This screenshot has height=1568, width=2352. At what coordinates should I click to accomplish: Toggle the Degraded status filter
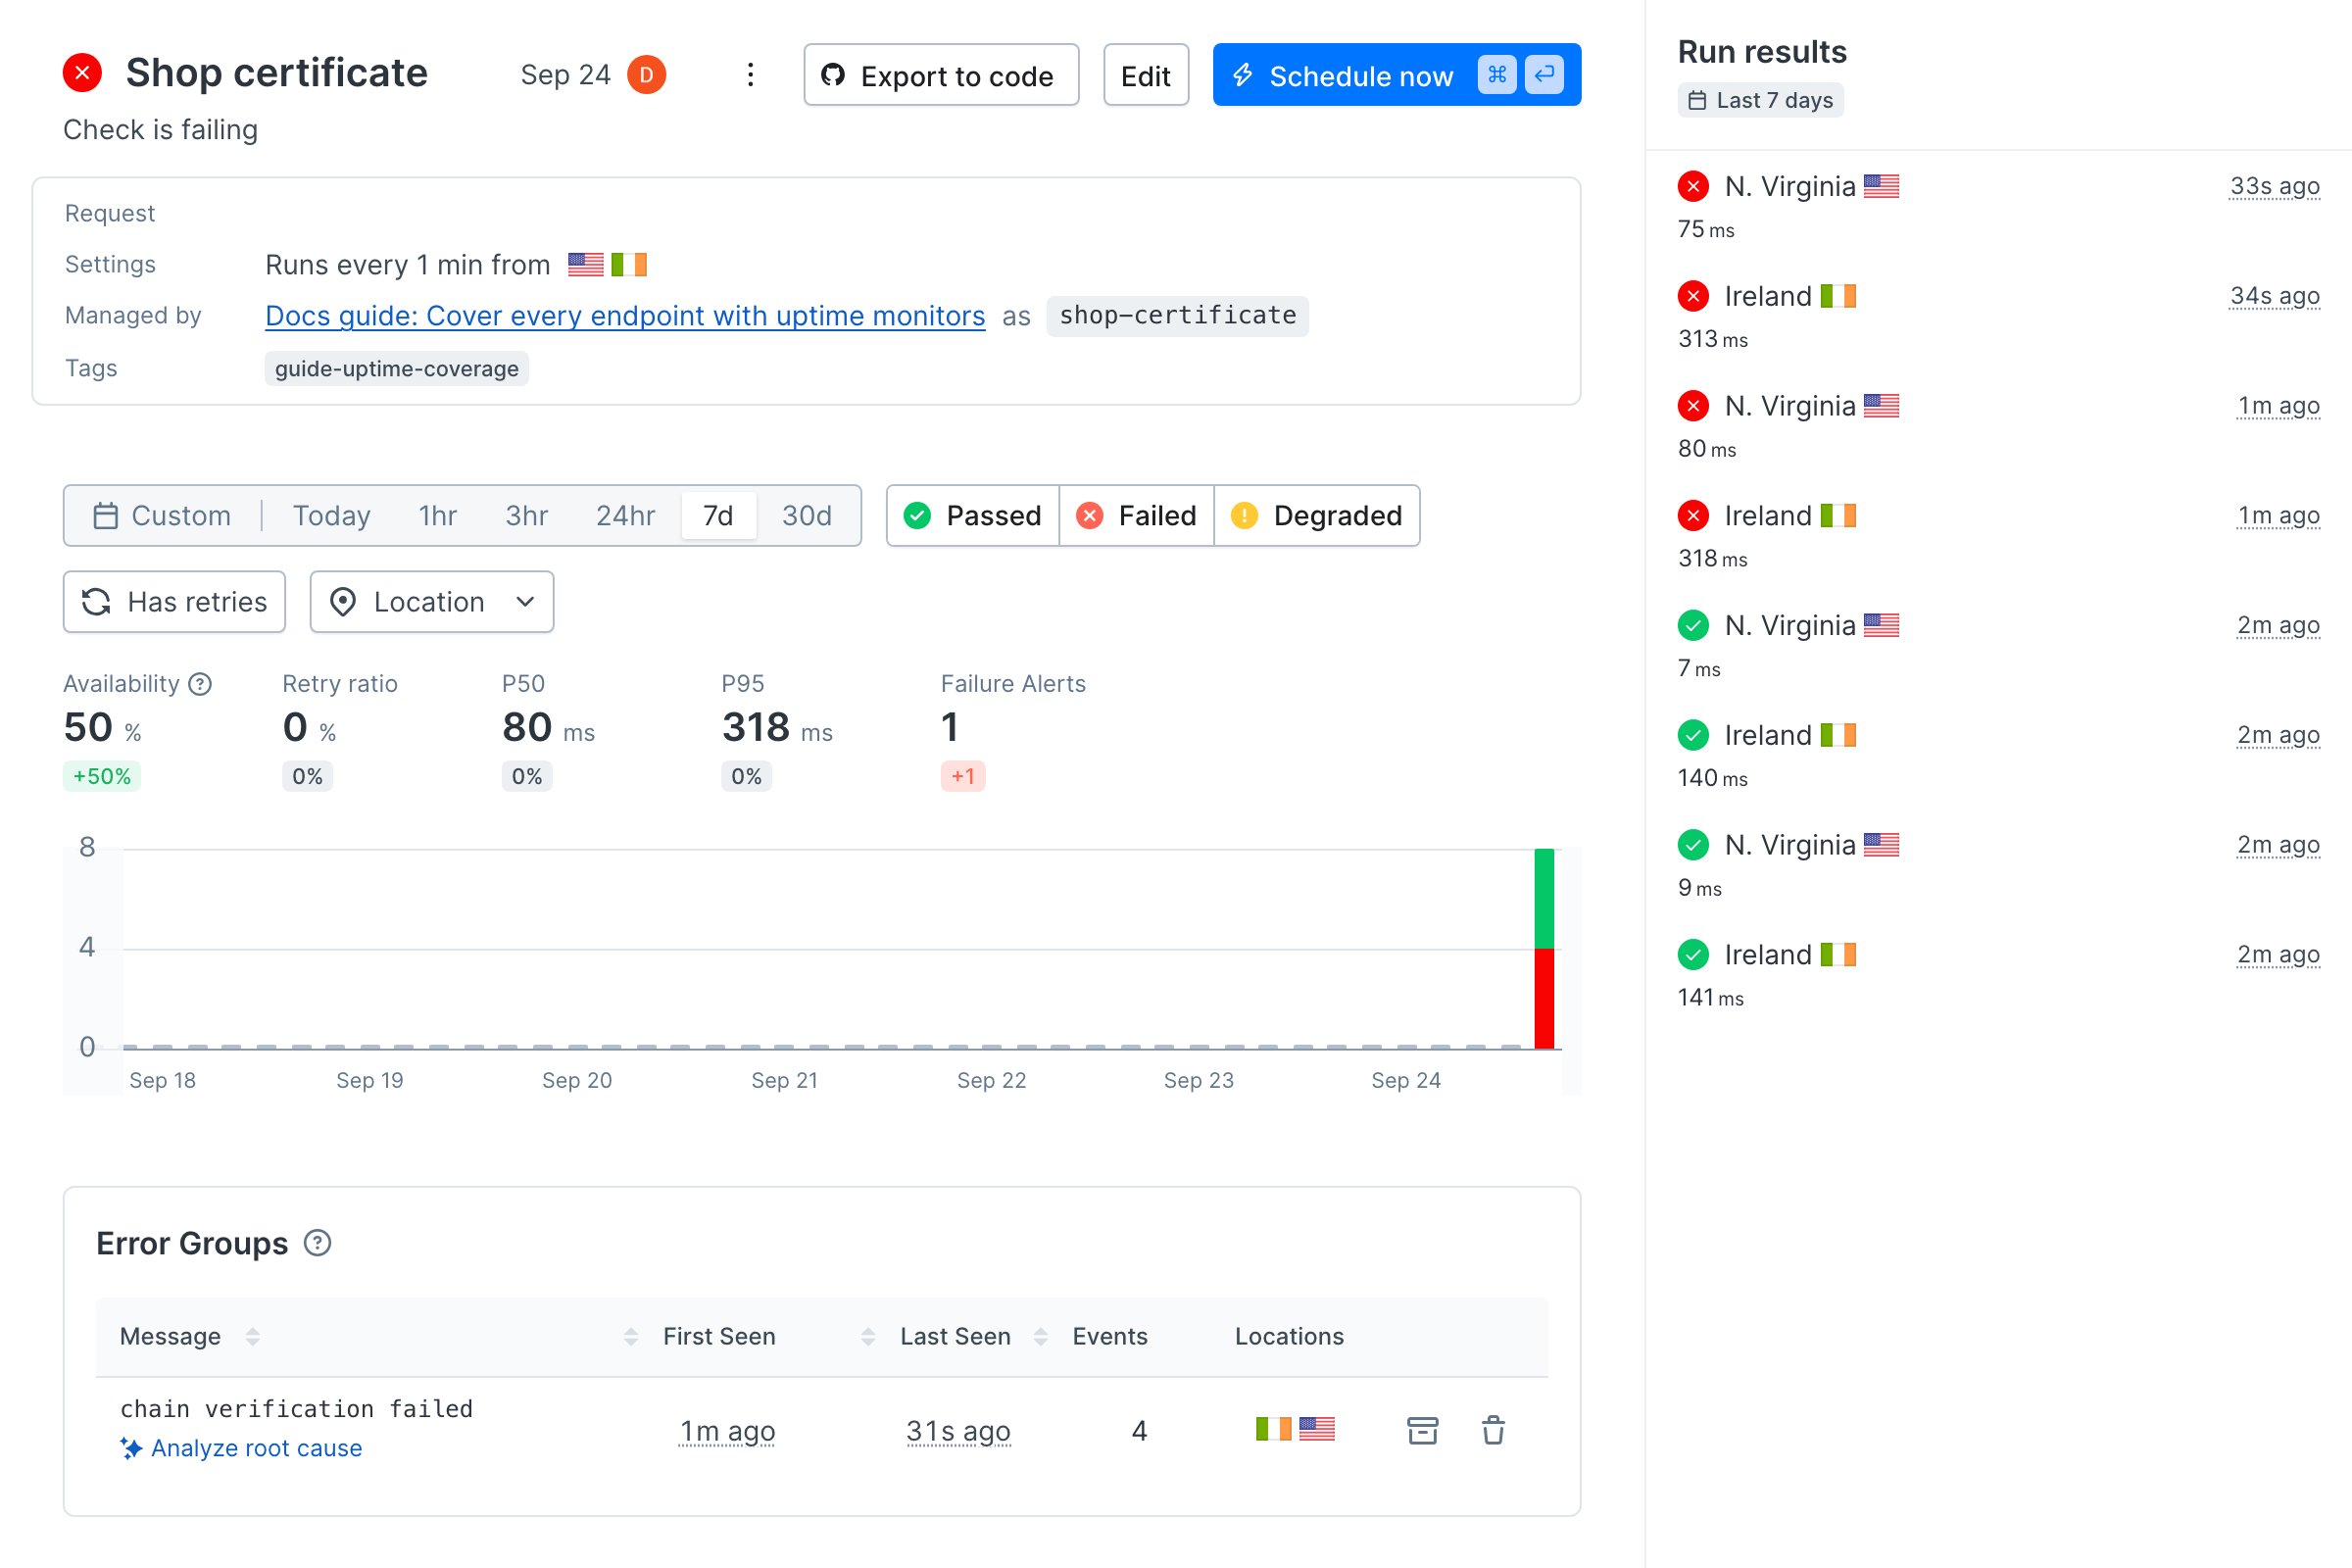(1317, 516)
